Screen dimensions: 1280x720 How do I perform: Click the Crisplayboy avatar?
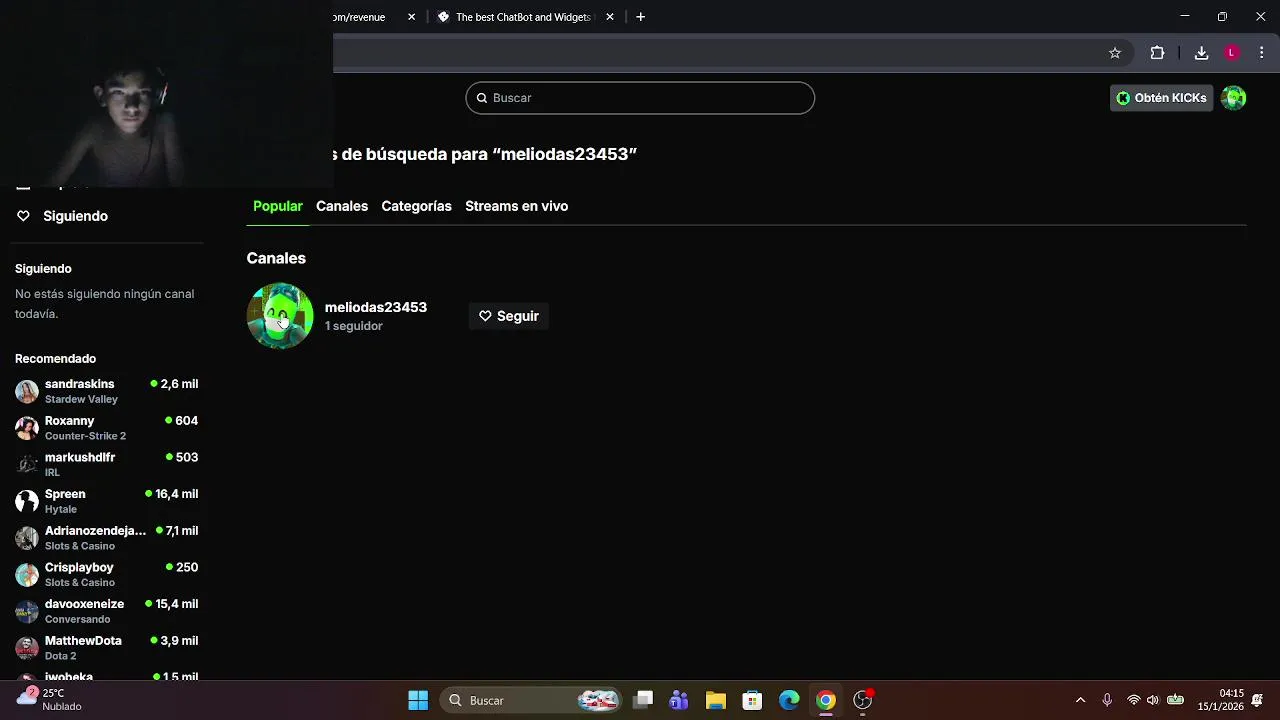coord(27,574)
